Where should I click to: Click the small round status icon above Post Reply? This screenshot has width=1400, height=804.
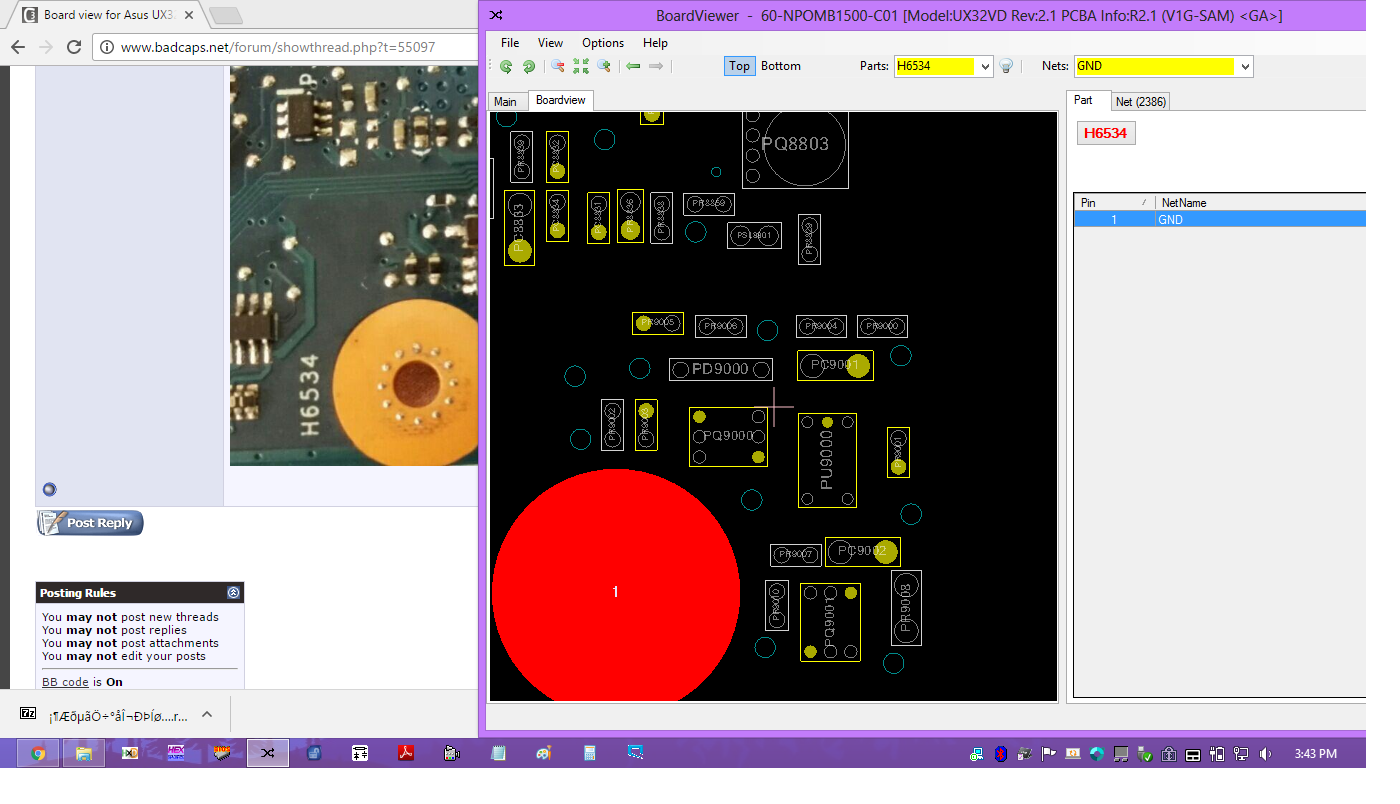[x=49, y=489]
